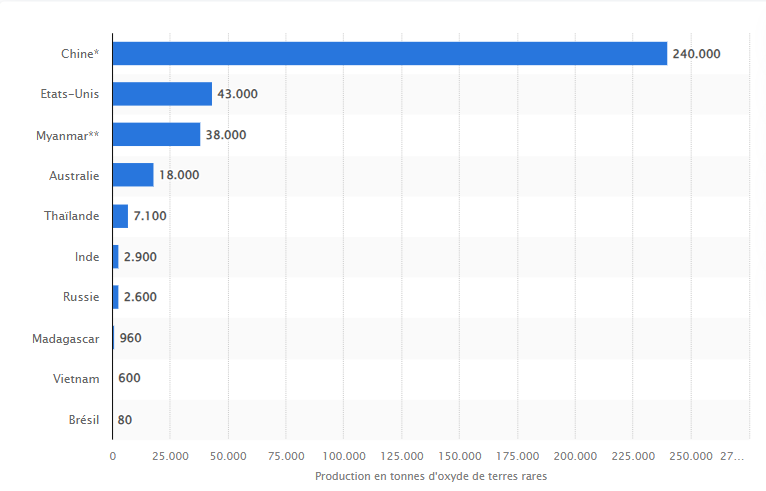Click the Madagascar category label
The height and width of the screenshot is (491, 766).
coord(66,338)
